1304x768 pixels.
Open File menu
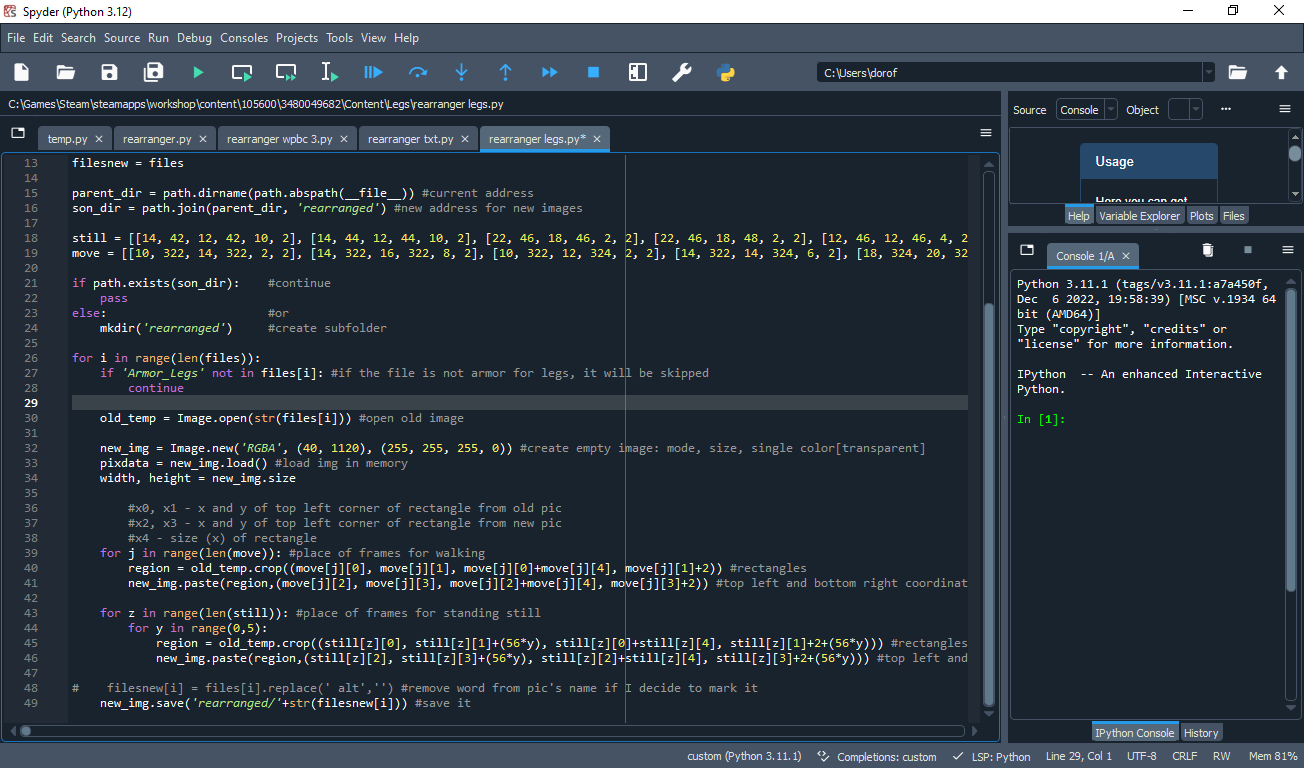coord(16,38)
